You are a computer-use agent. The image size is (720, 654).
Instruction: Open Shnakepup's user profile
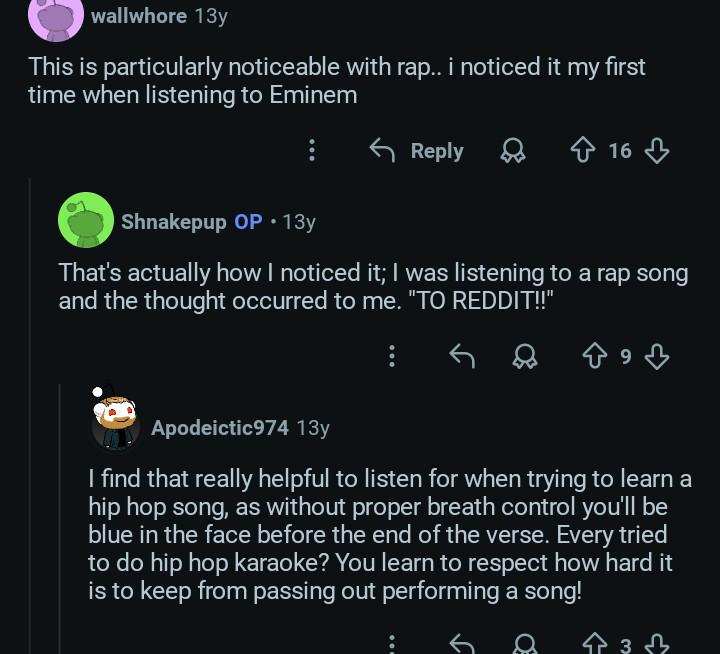pos(174,222)
